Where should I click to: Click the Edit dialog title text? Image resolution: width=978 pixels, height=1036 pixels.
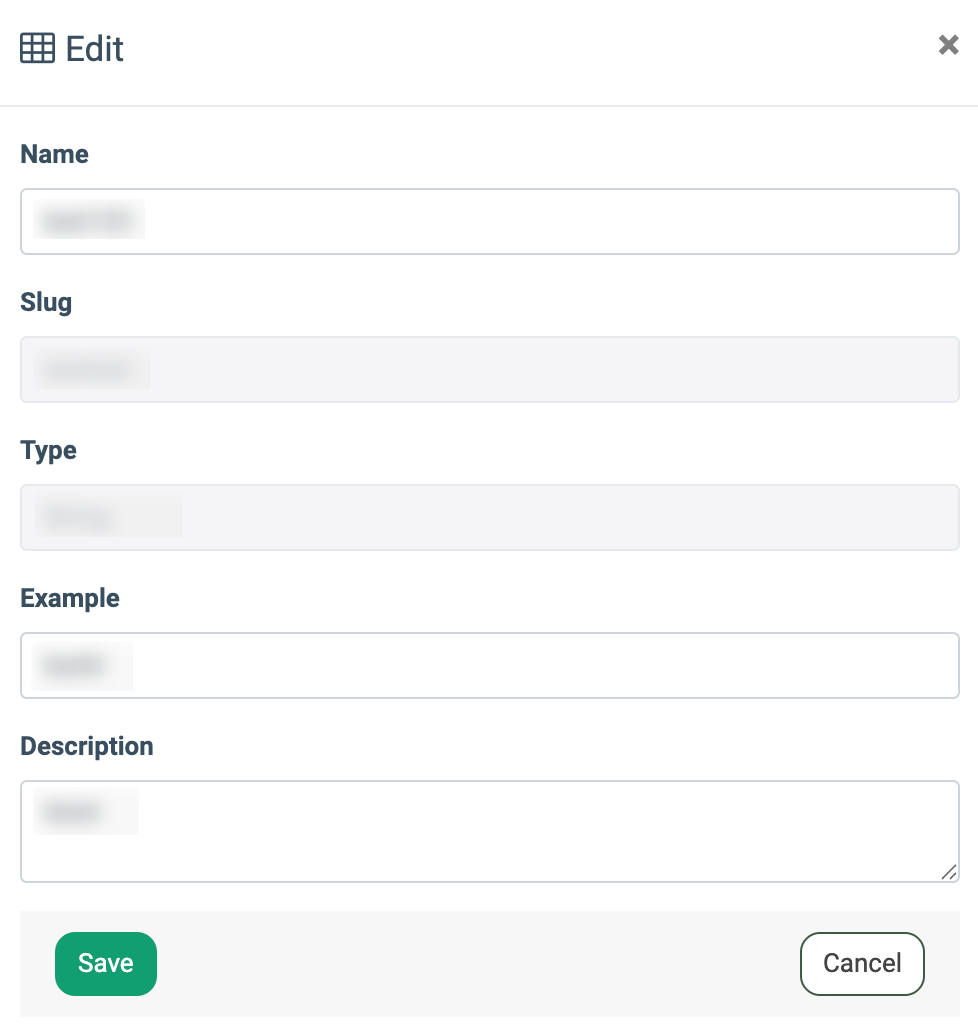tap(94, 49)
